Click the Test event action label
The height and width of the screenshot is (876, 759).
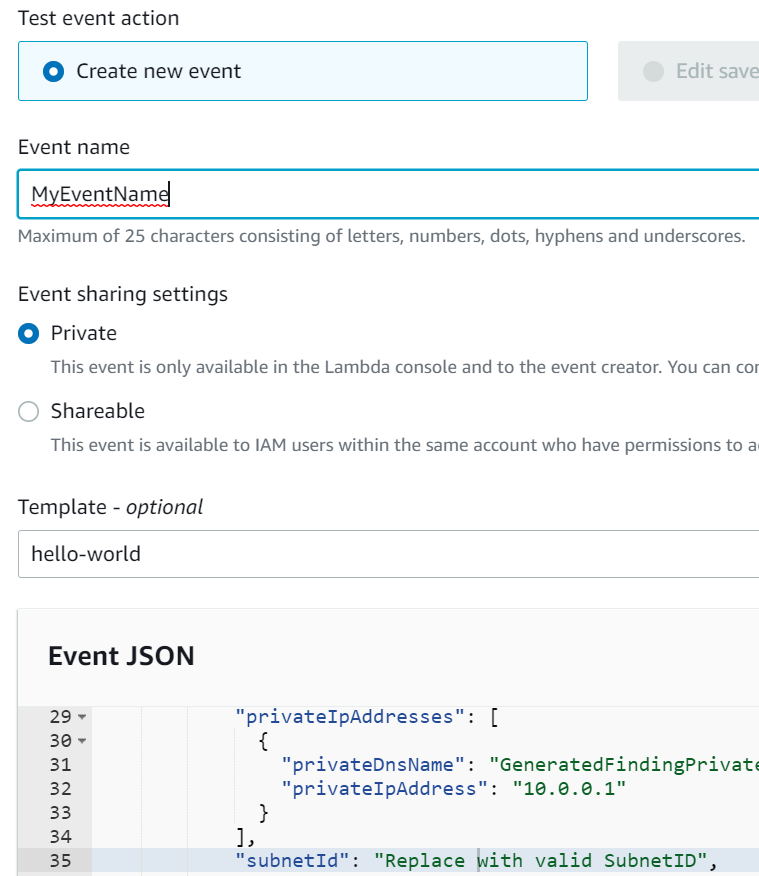pos(99,18)
